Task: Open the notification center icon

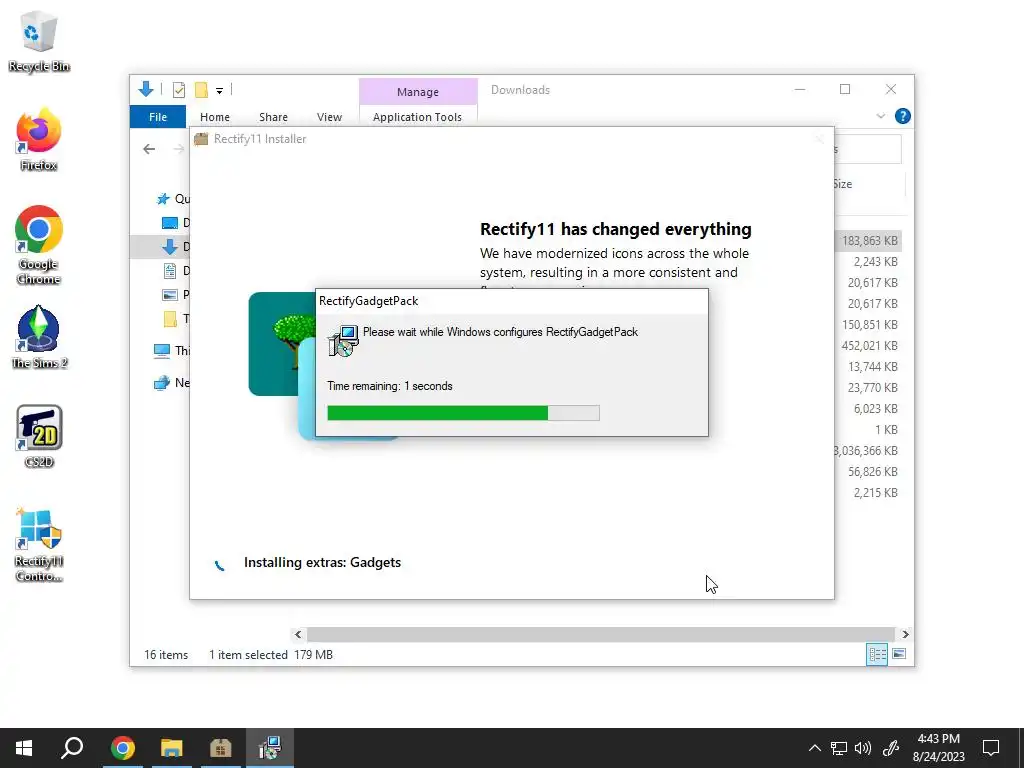Action: click(991, 748)
